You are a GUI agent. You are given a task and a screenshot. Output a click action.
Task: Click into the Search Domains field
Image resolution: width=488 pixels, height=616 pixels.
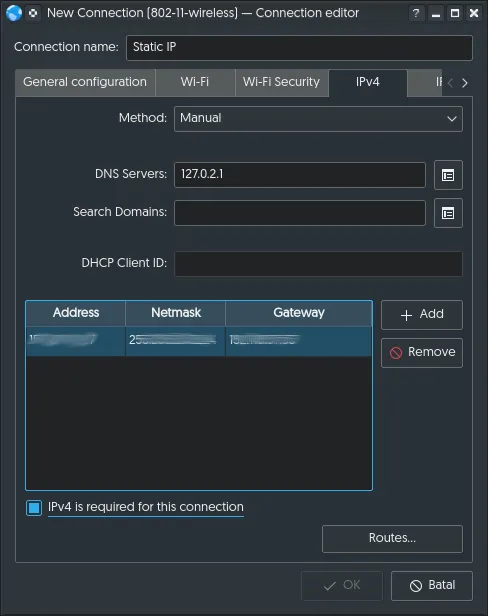coord(300,213)
